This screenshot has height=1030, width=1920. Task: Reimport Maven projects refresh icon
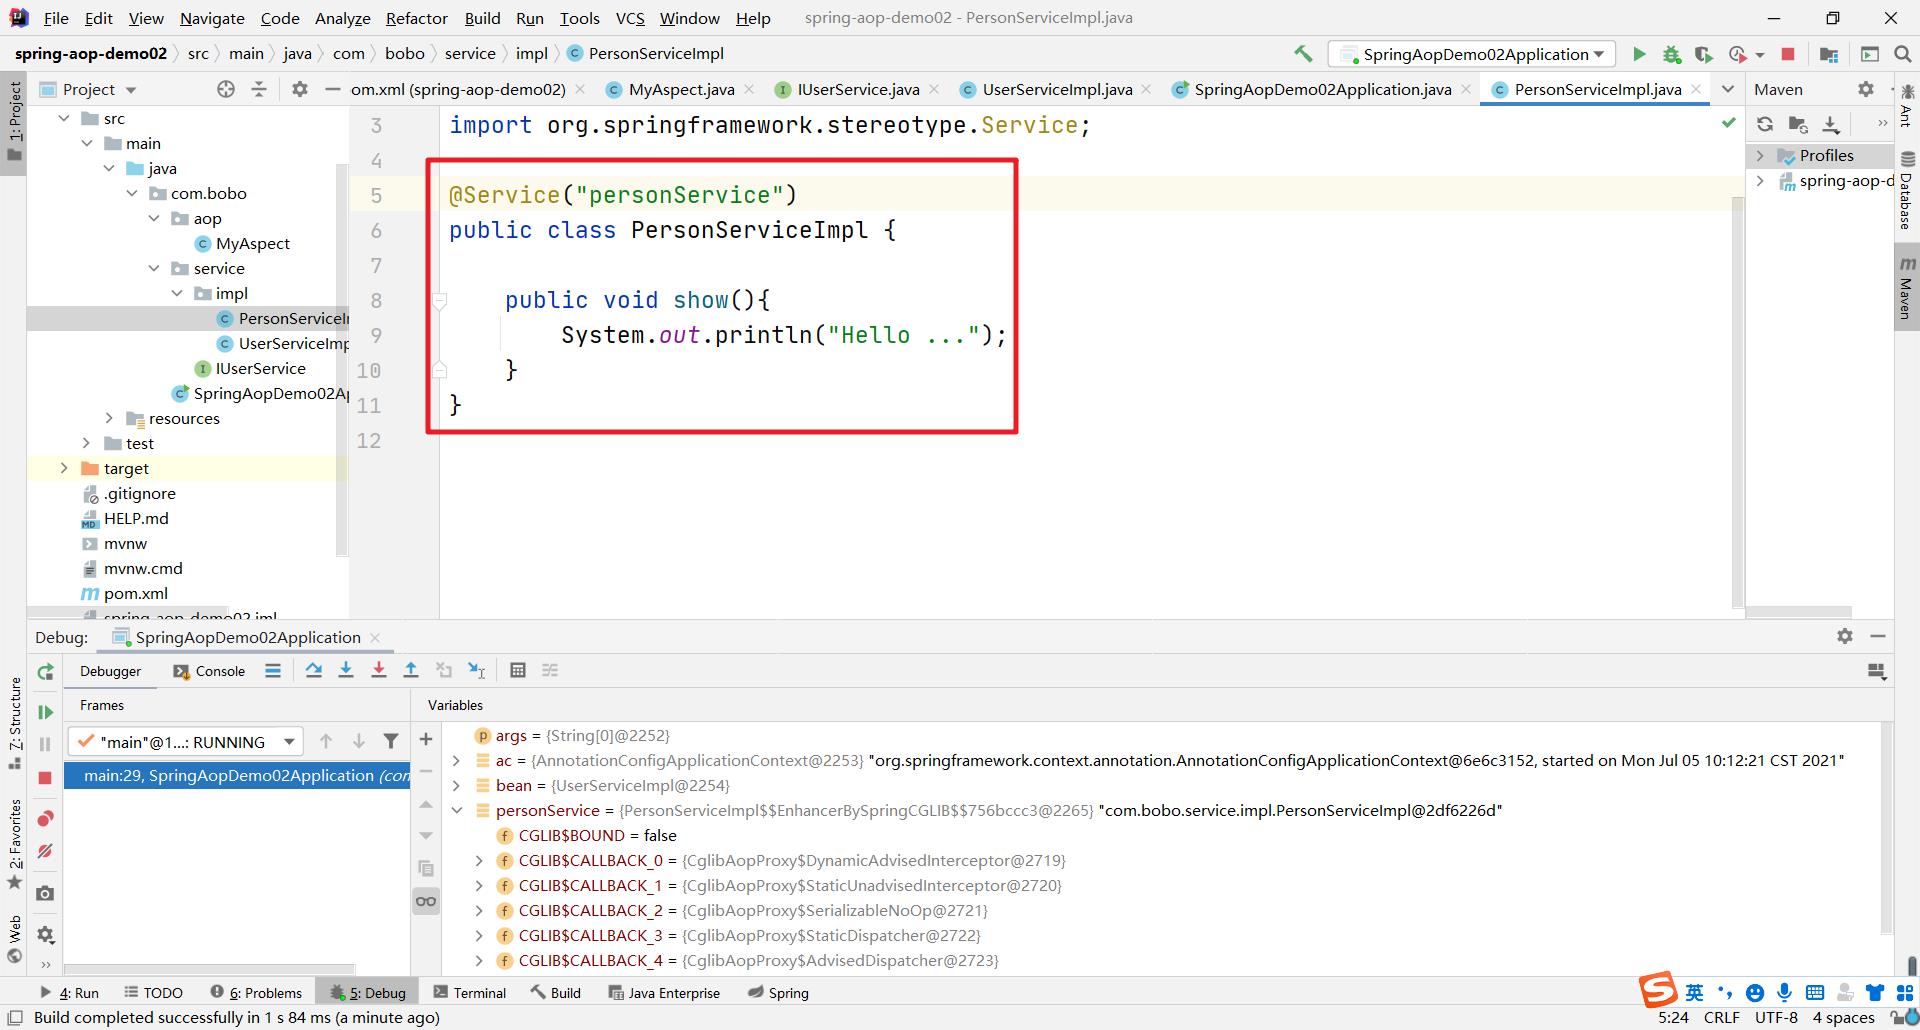1765,124
